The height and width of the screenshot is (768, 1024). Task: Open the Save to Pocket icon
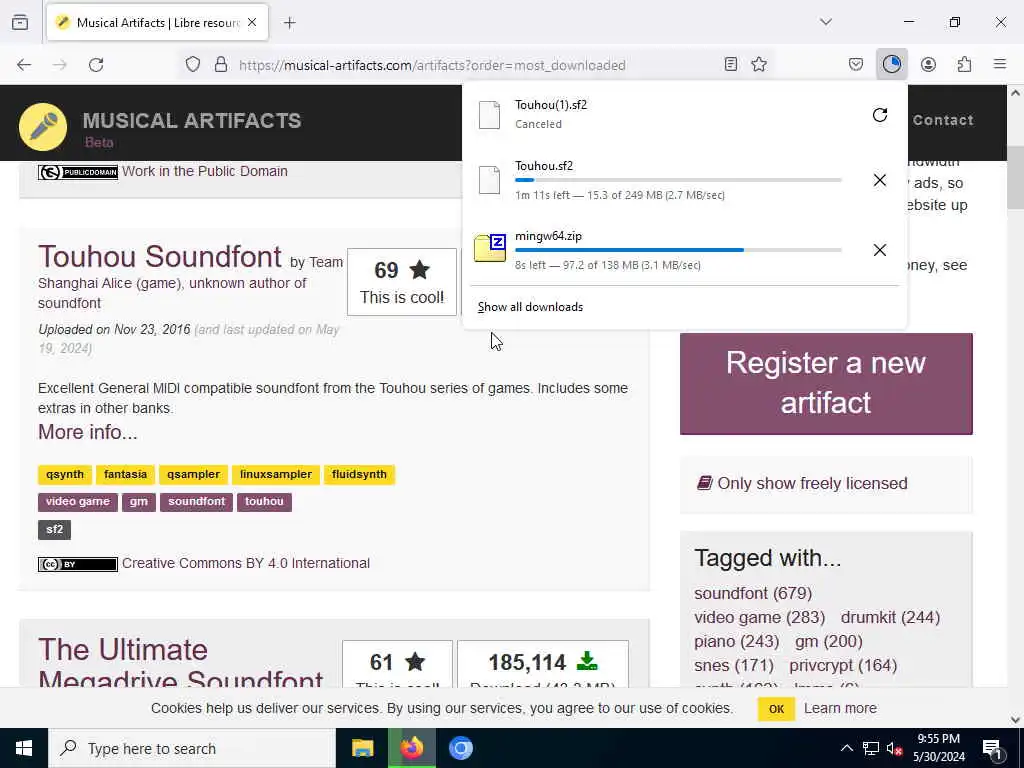click(856, 64)
